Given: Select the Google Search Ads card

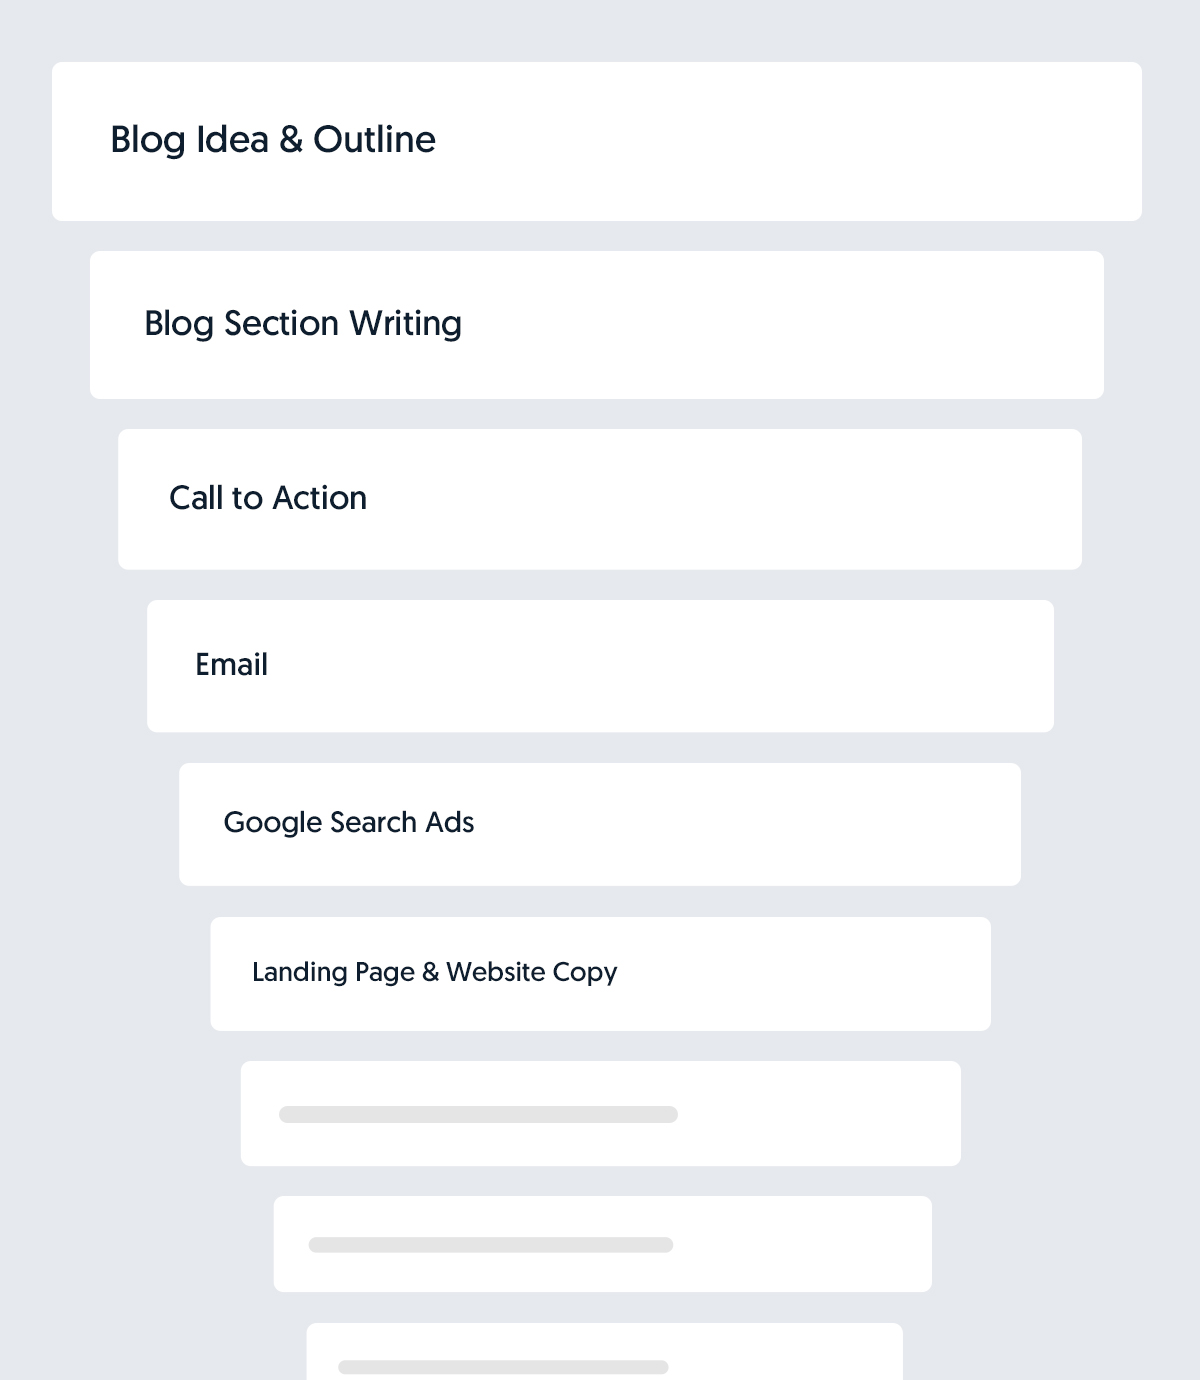Looking at the screenshot, I should pyautogui.click(x=600, y=824).
